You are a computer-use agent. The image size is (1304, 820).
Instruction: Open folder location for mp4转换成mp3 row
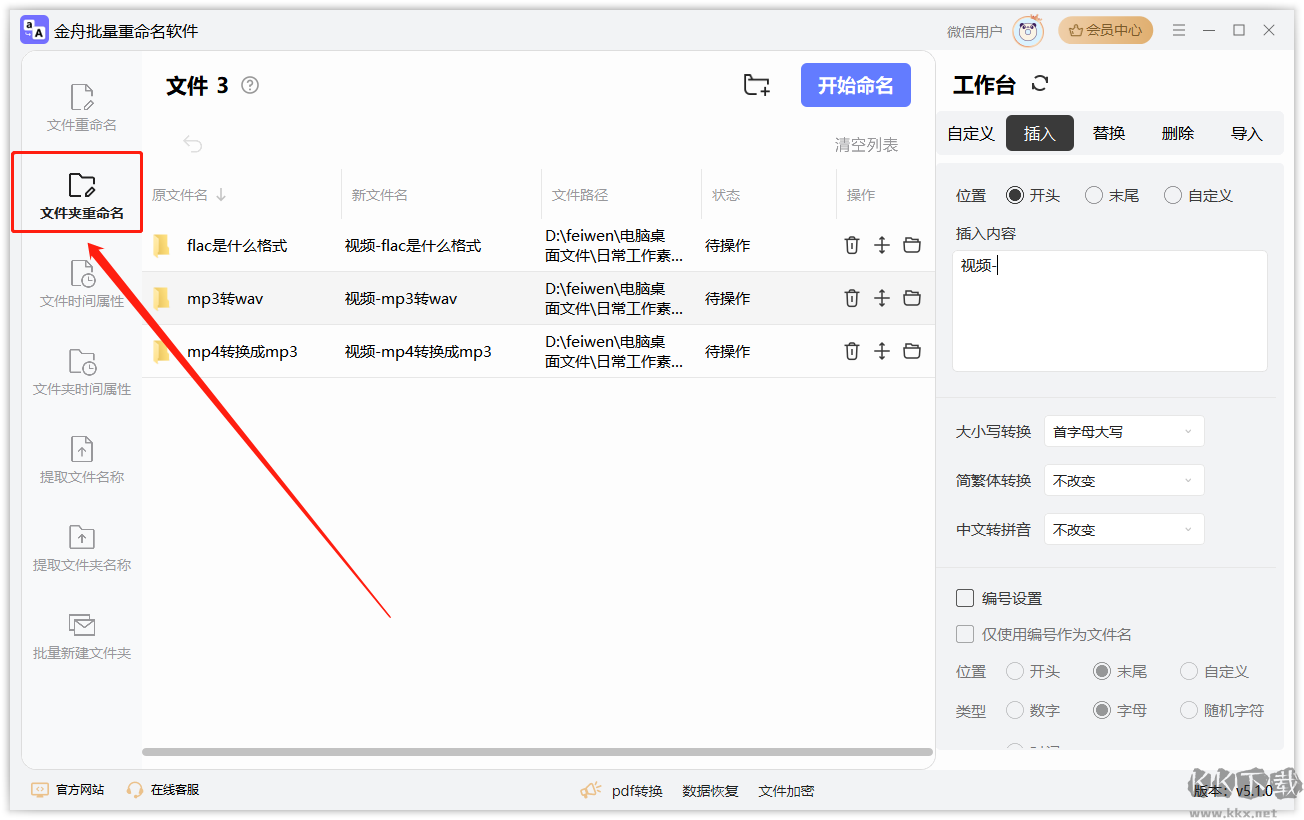912,351
